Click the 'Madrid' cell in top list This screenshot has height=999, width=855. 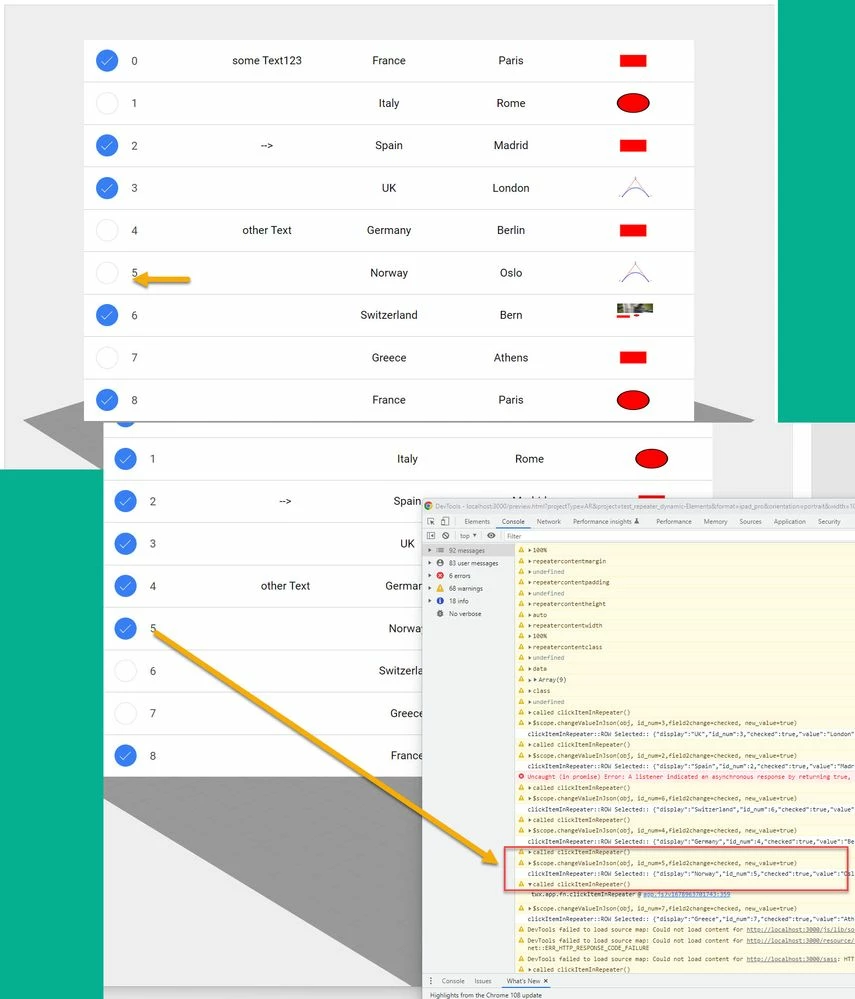(x=511, y=145)
